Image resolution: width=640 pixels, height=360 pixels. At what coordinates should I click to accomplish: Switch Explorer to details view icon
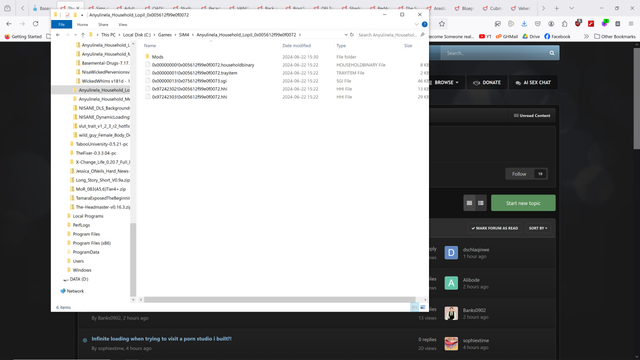coord(414,307)
